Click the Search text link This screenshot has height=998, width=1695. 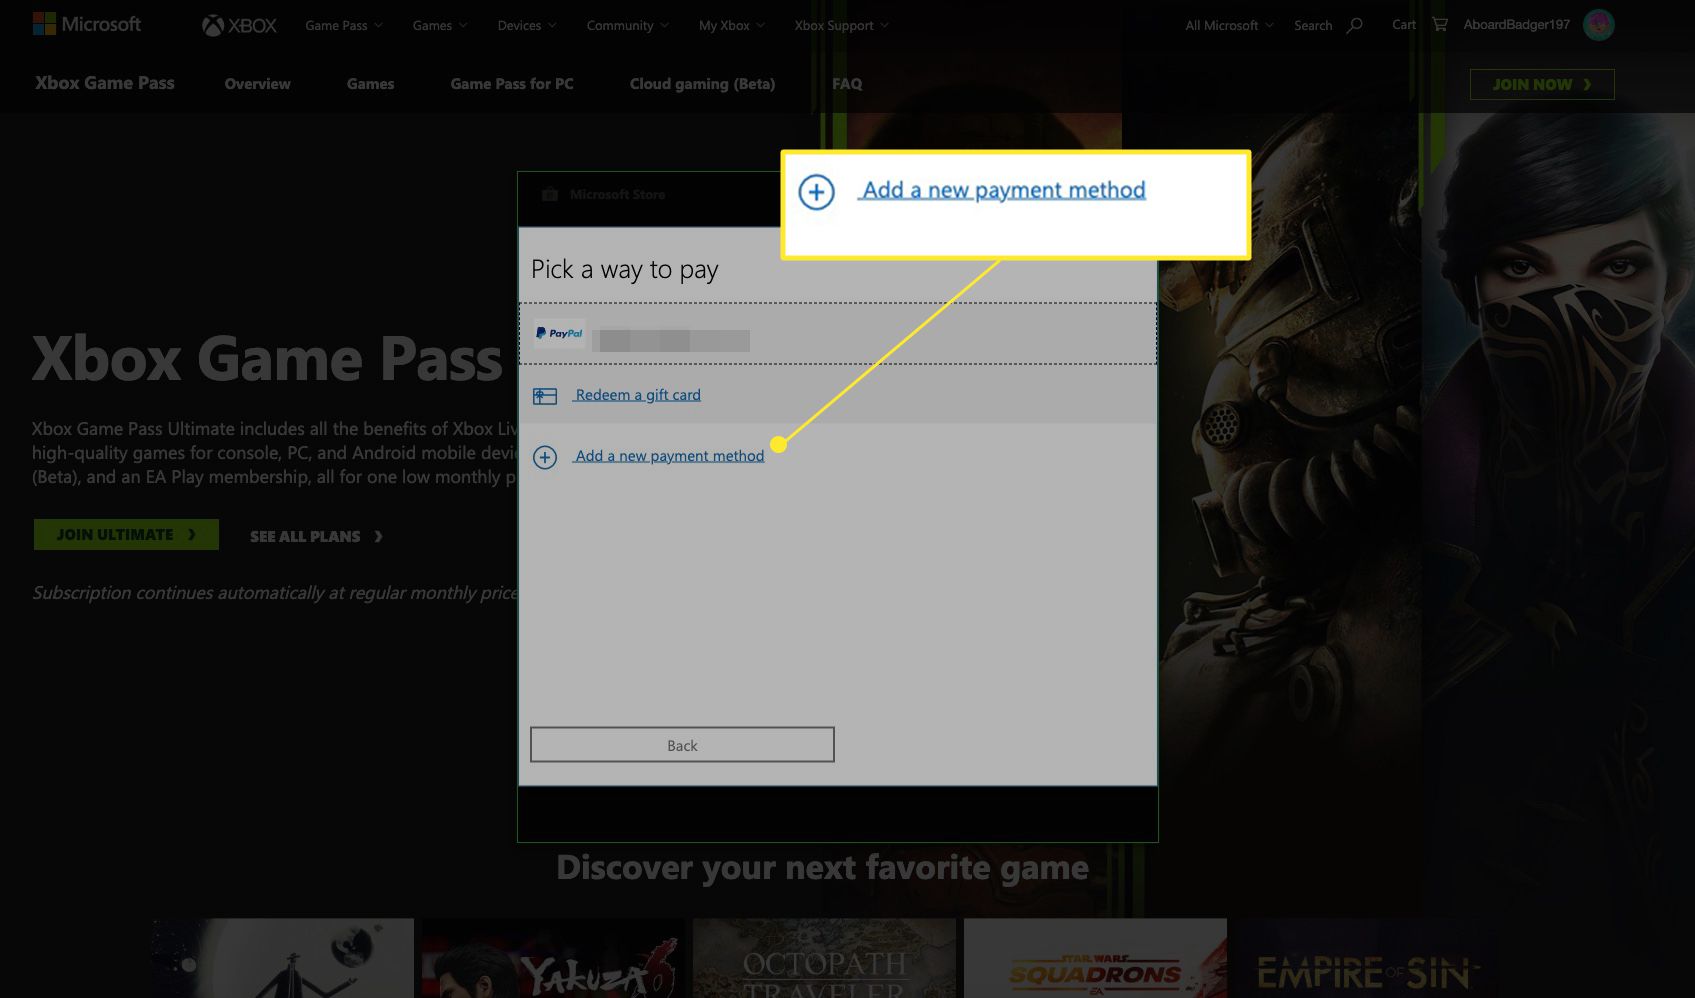click(x=1313, y=25)
